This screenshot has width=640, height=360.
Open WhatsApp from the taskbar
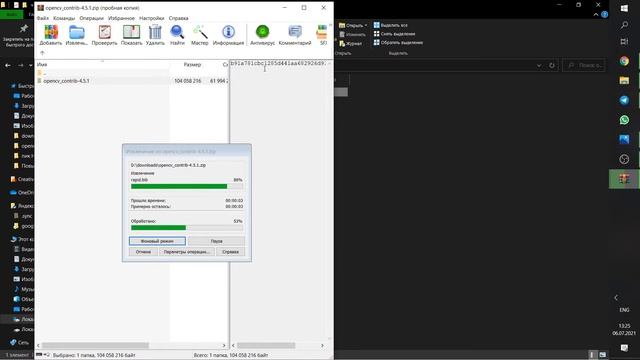(x=624, y=120)
